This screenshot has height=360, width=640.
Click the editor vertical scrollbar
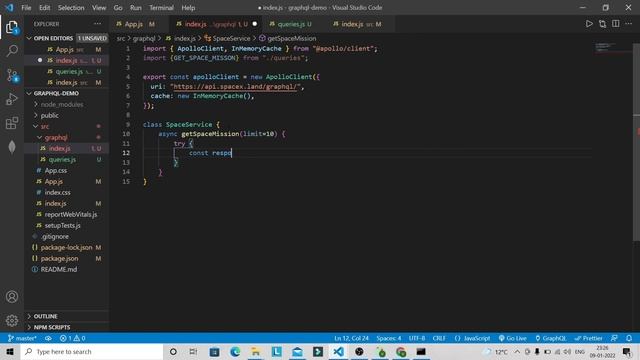(x=636, y=143)
